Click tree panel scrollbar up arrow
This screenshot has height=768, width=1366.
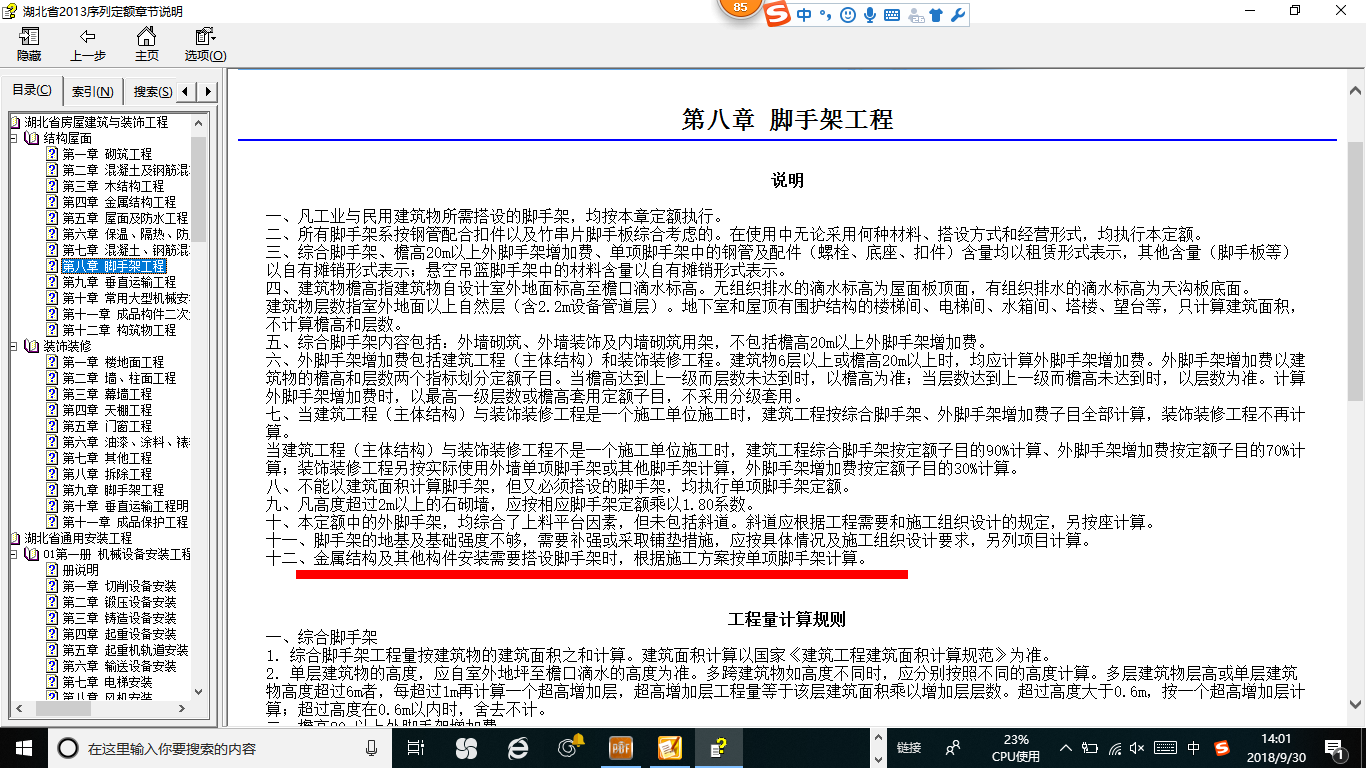198,123
